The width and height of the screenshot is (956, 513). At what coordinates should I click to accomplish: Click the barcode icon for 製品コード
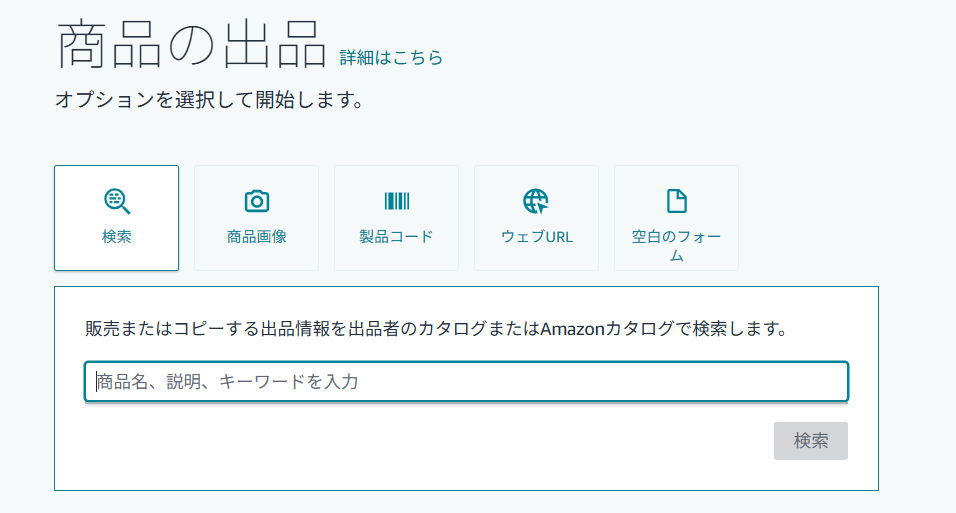point(396,201)
